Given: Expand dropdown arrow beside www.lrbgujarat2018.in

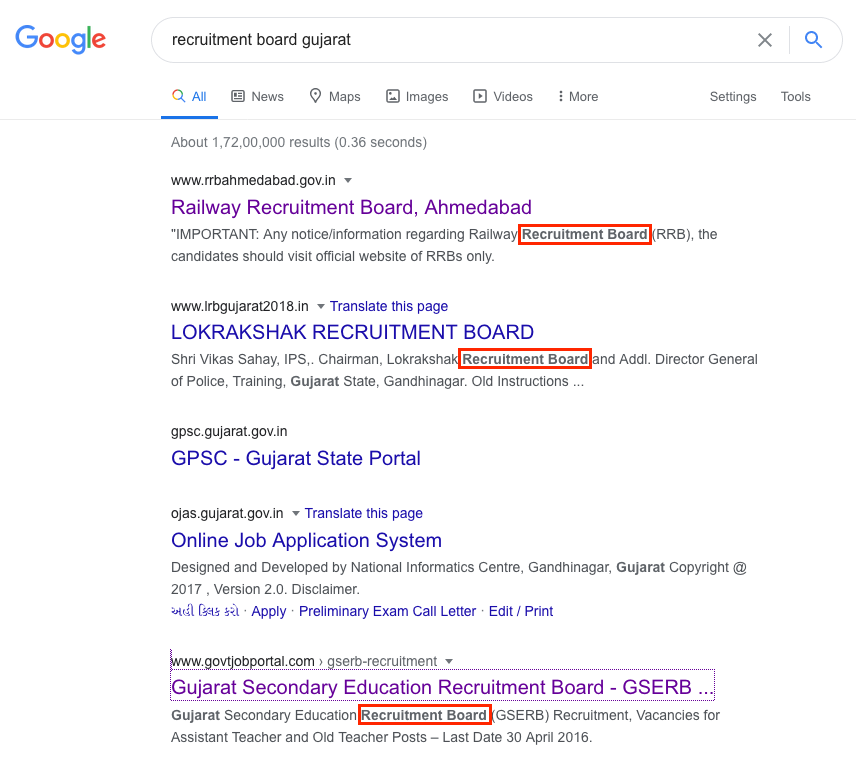Looking at the screenshot, I should pyautogui.click(x=321, y=307).
